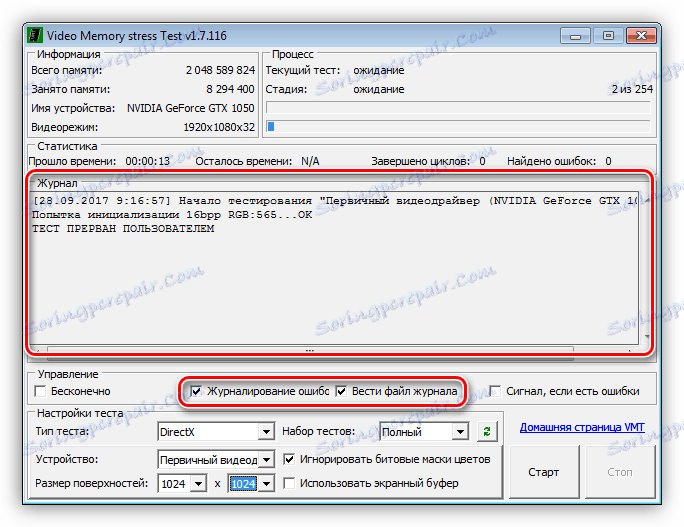
Task: Click the log line Попытка инициализации 16bpp
Action: (172, 215)
